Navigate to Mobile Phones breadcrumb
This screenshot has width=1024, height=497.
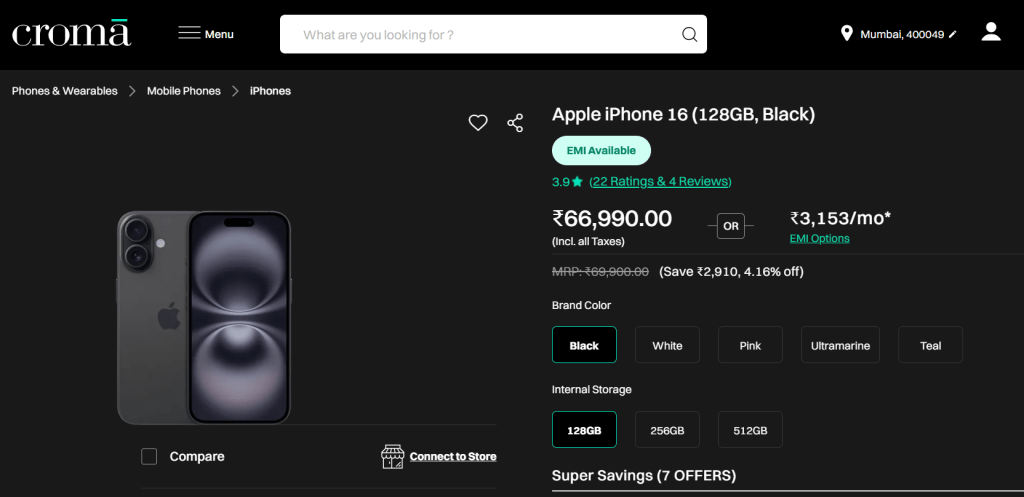[184, 91]
